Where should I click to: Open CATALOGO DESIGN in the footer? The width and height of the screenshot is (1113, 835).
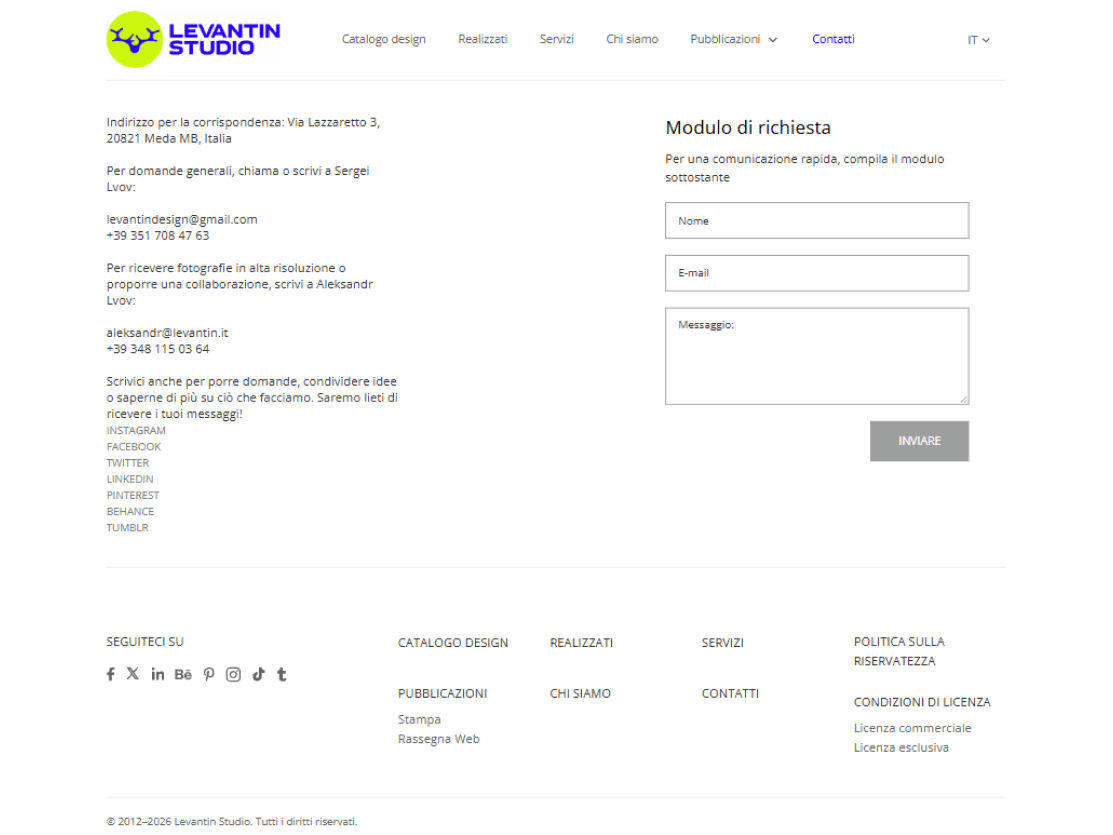tap(453, 643)
